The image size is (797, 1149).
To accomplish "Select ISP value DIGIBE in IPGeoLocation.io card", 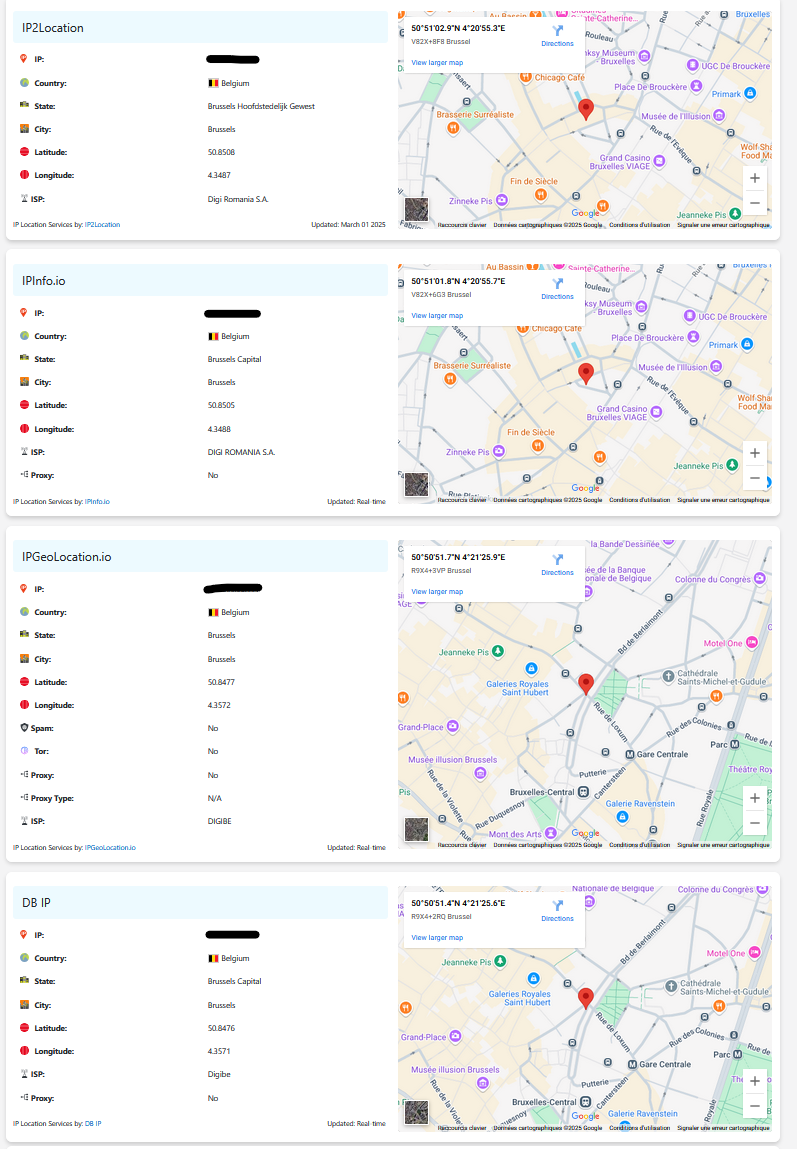I will (219, 821).
